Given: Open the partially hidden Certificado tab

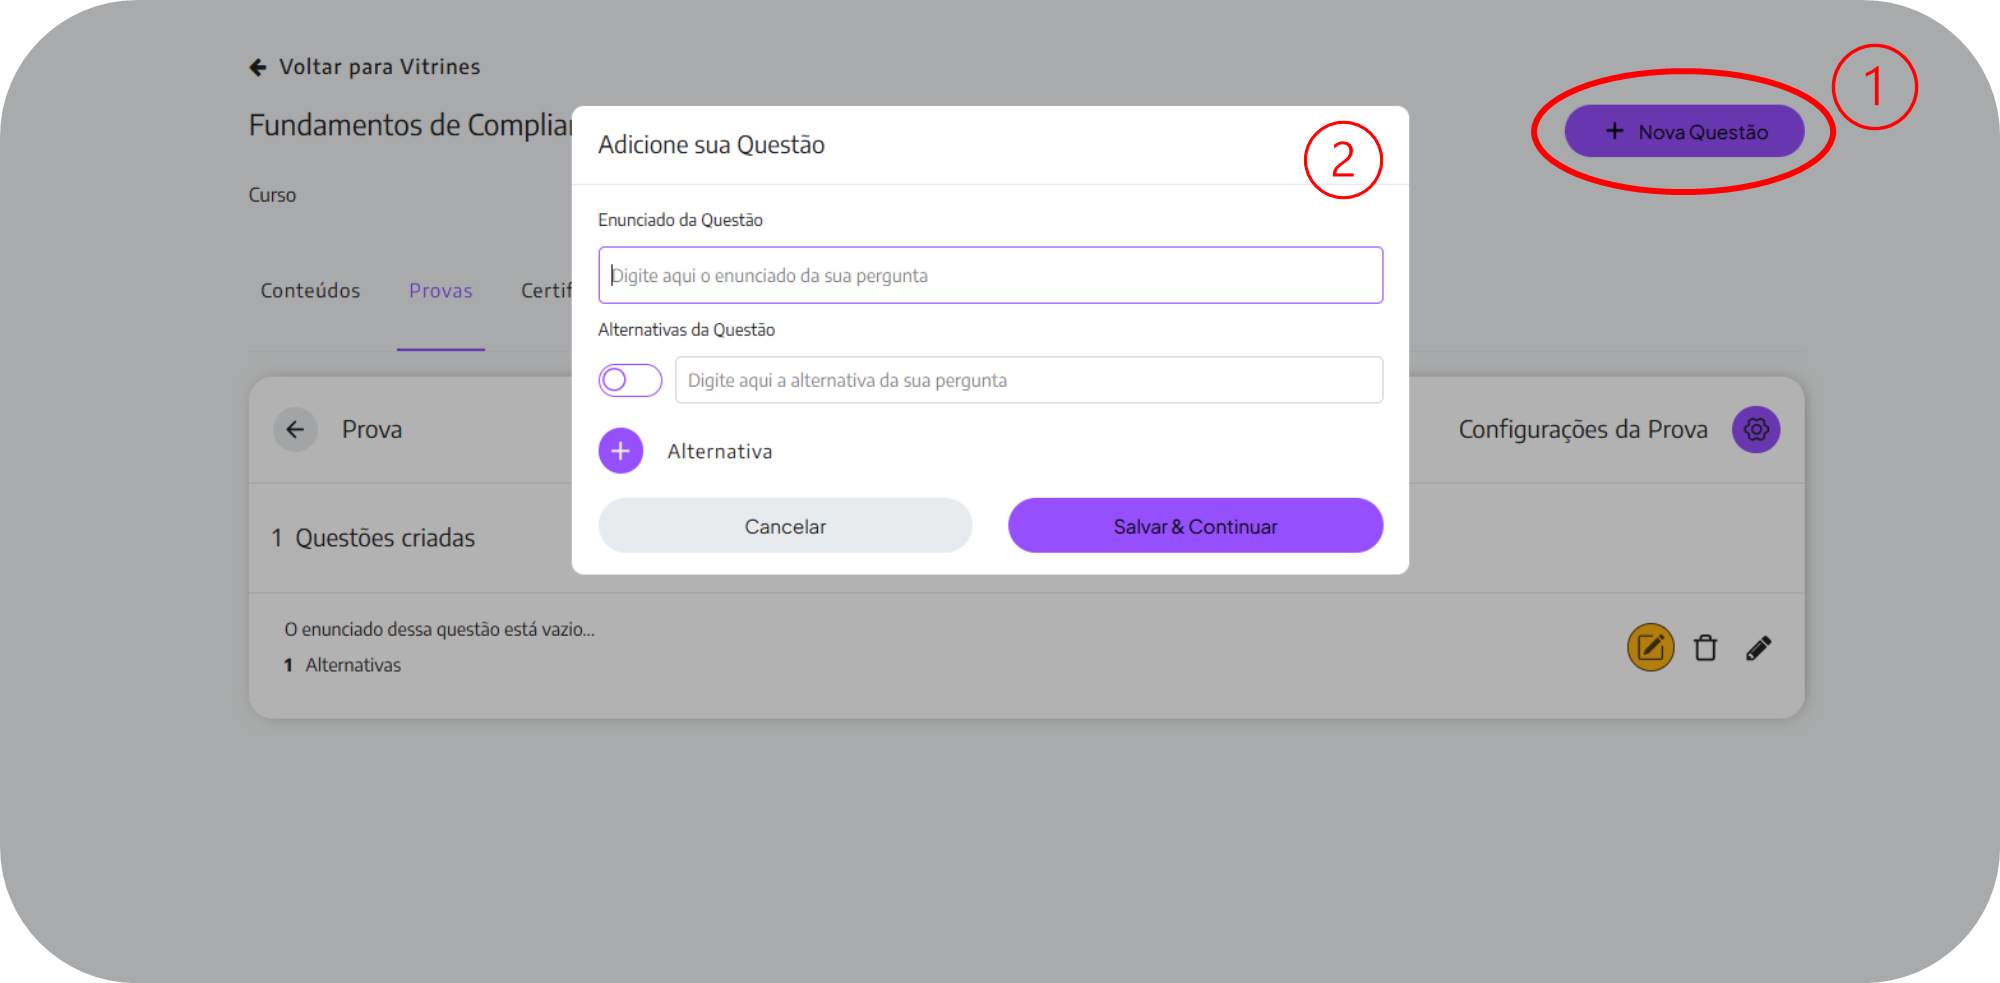Looking at the screenshot, I should 545,291.
